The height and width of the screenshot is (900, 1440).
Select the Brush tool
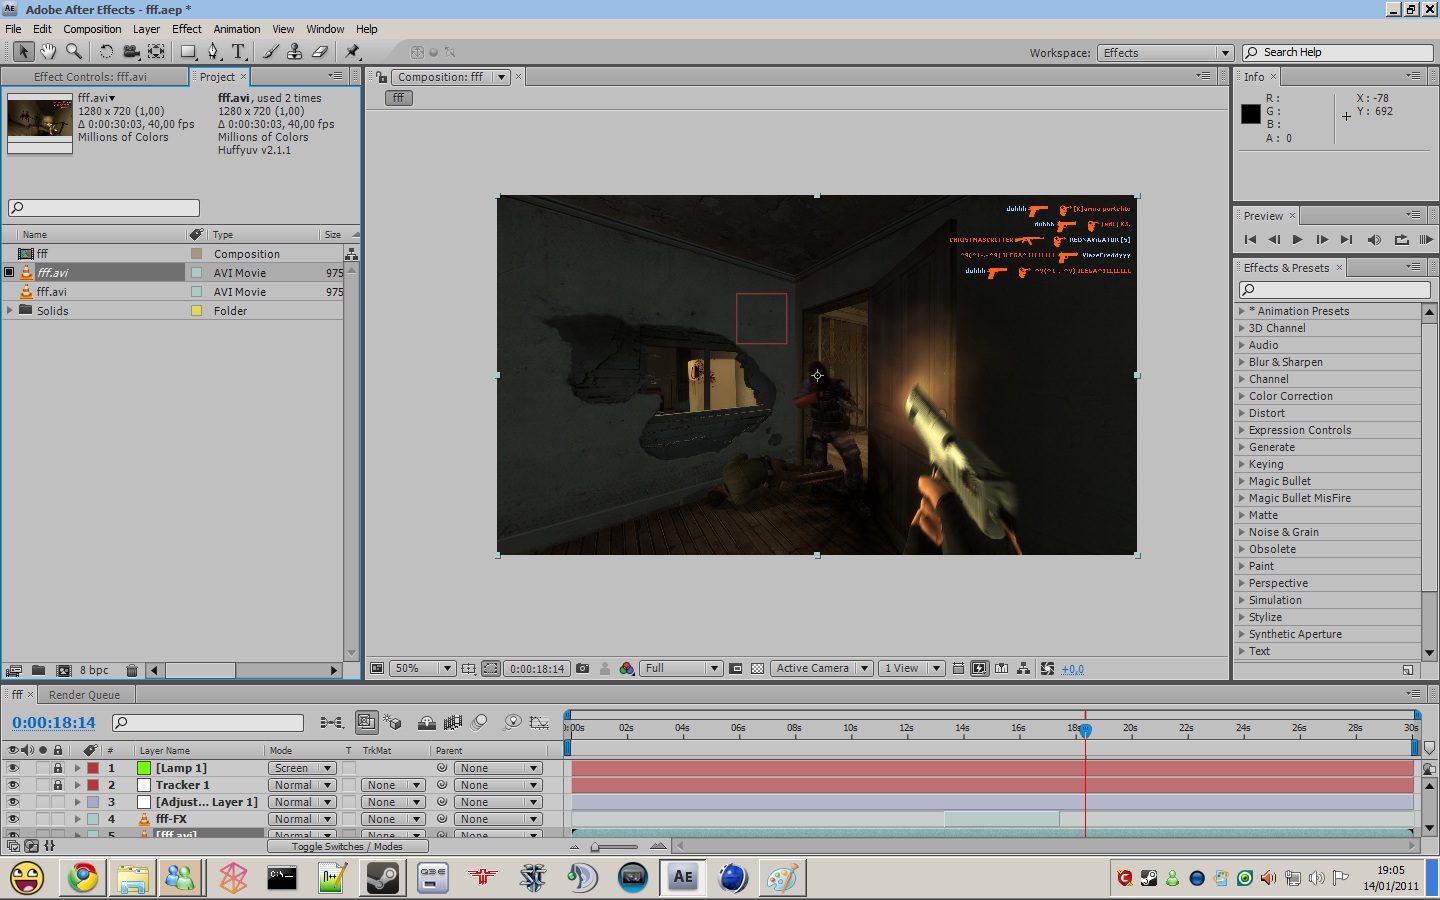click(271, 52)
